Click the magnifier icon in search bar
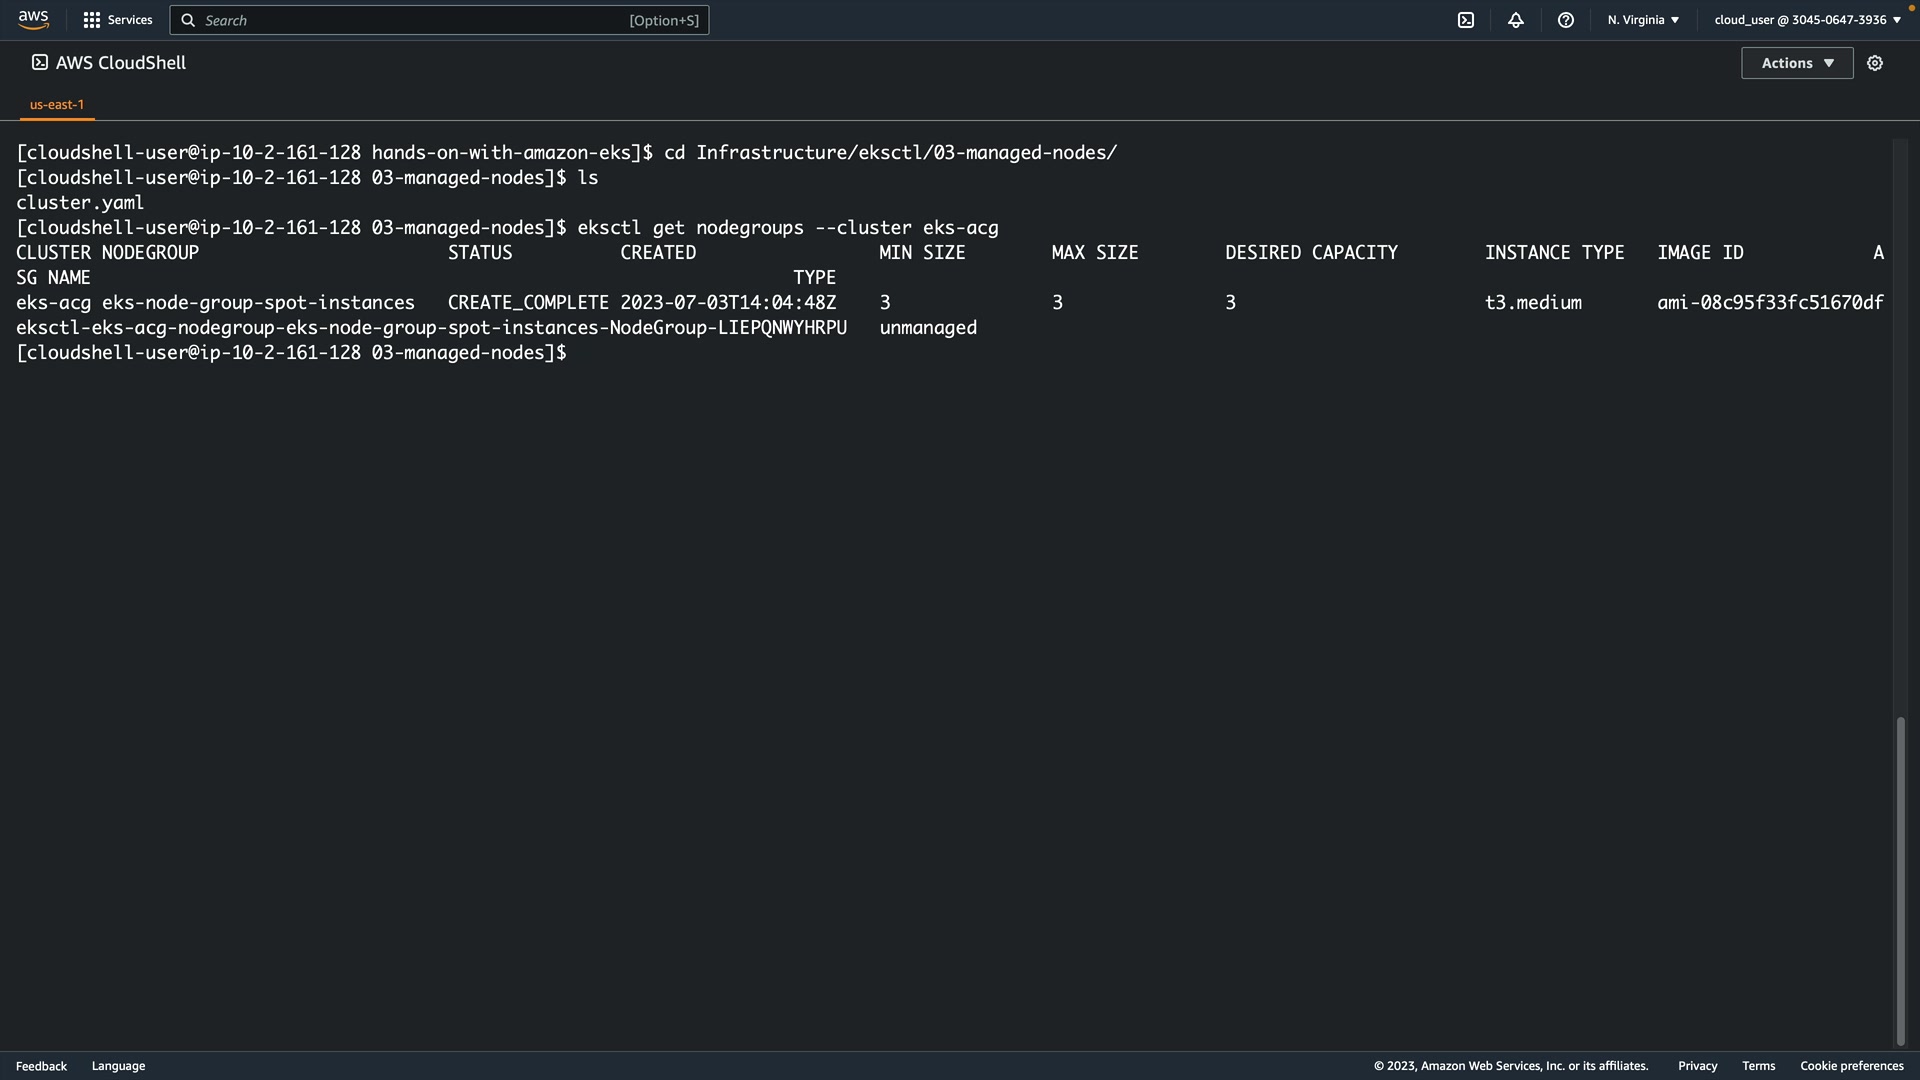The width and height of the screenshot is (1920, 1080). [188, 20]
